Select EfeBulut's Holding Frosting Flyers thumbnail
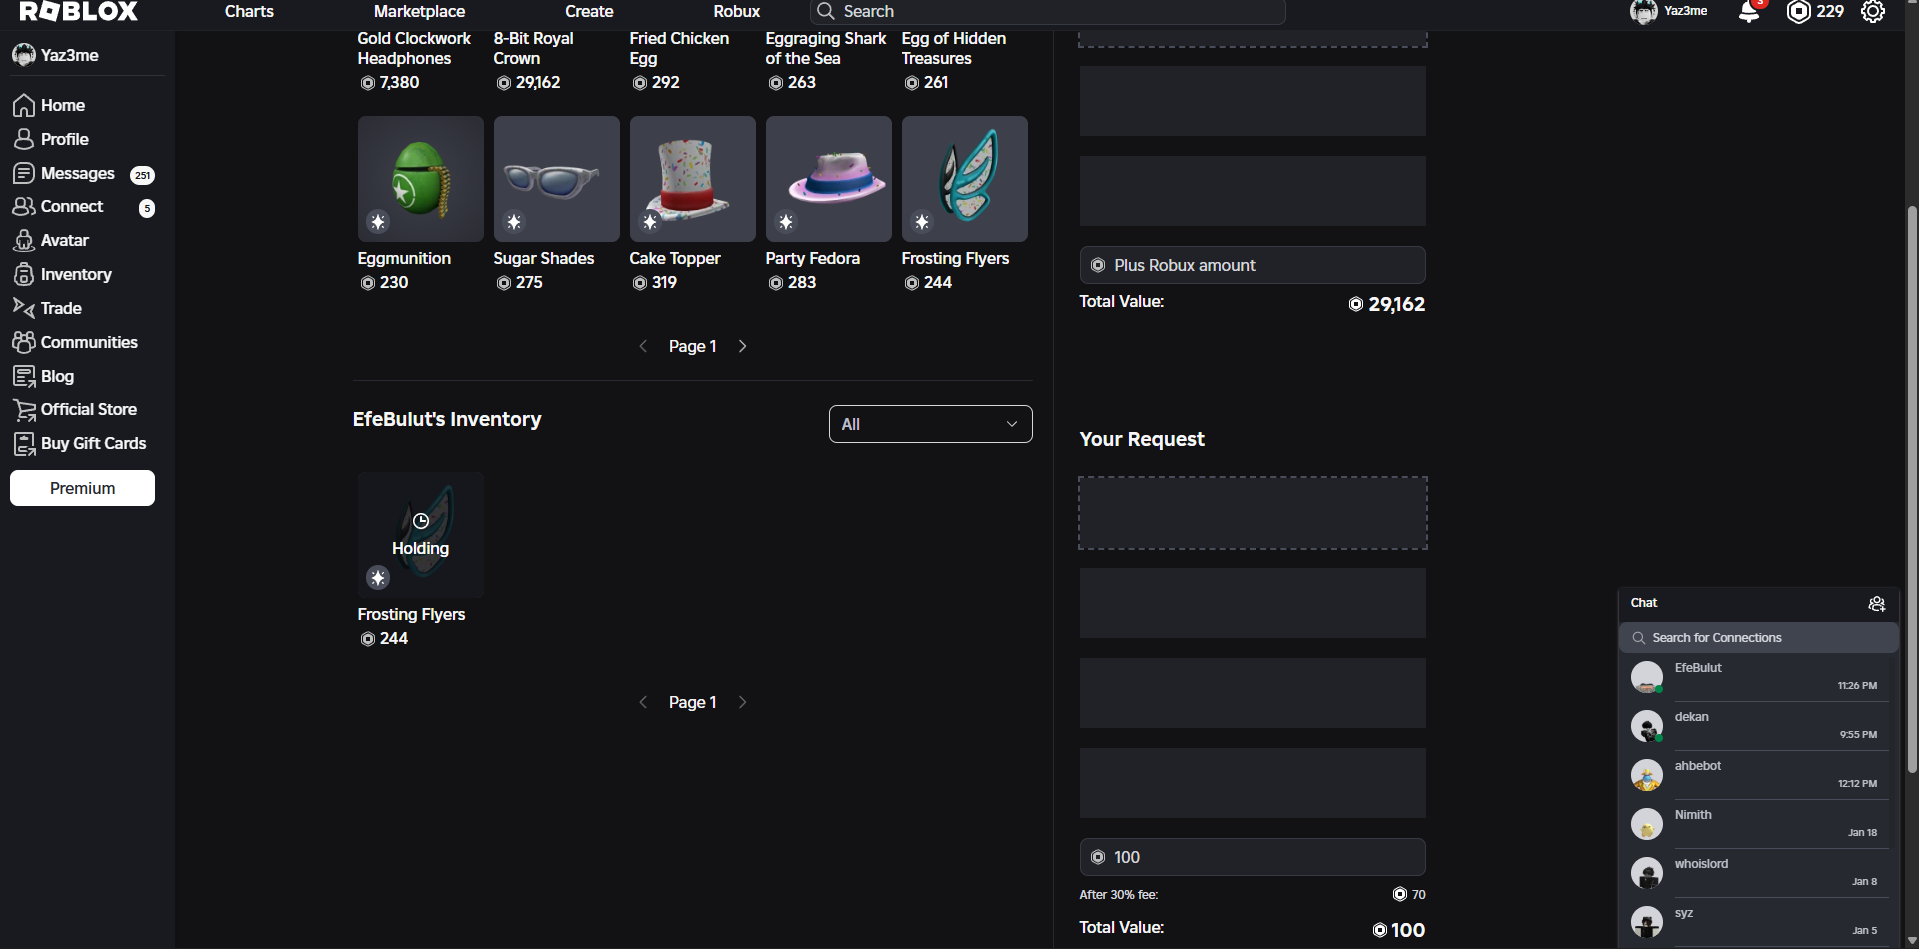 tap(421, 535)
